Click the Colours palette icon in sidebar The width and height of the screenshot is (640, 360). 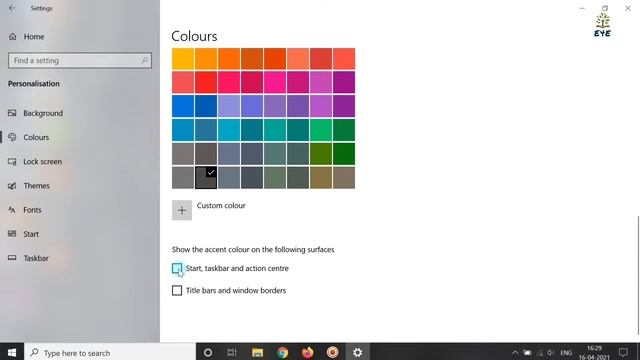tap(12, 137)
